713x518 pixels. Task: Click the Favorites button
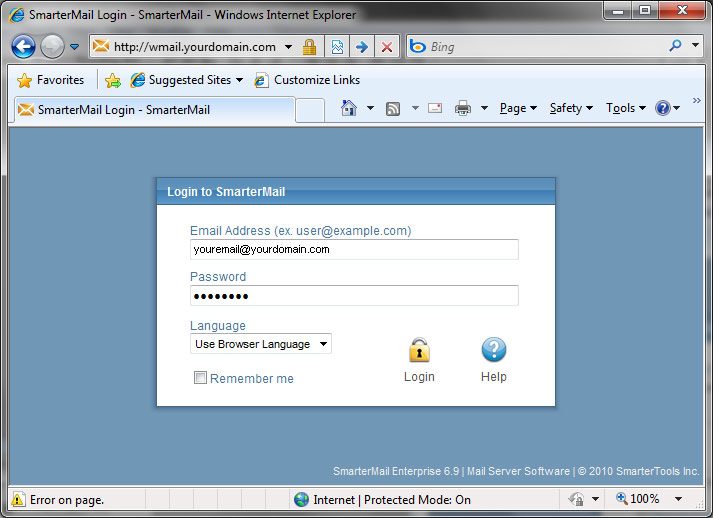51,80
